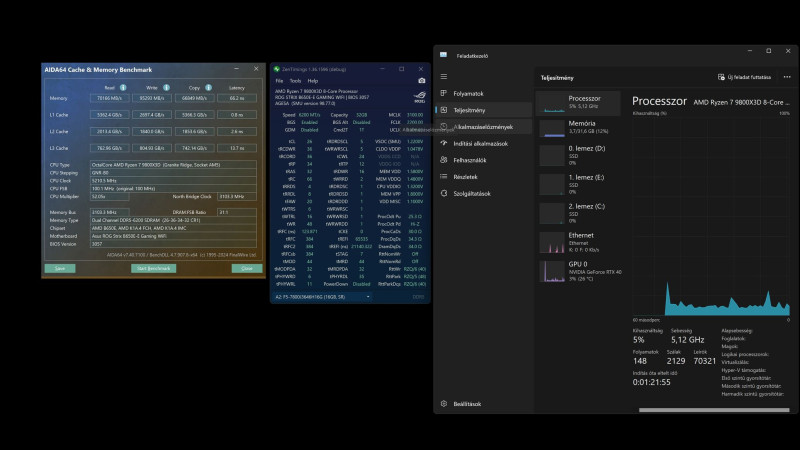Select the GPU 0 performance item
800x450 pixels.
pyautogui.click(x=579, y=271)
